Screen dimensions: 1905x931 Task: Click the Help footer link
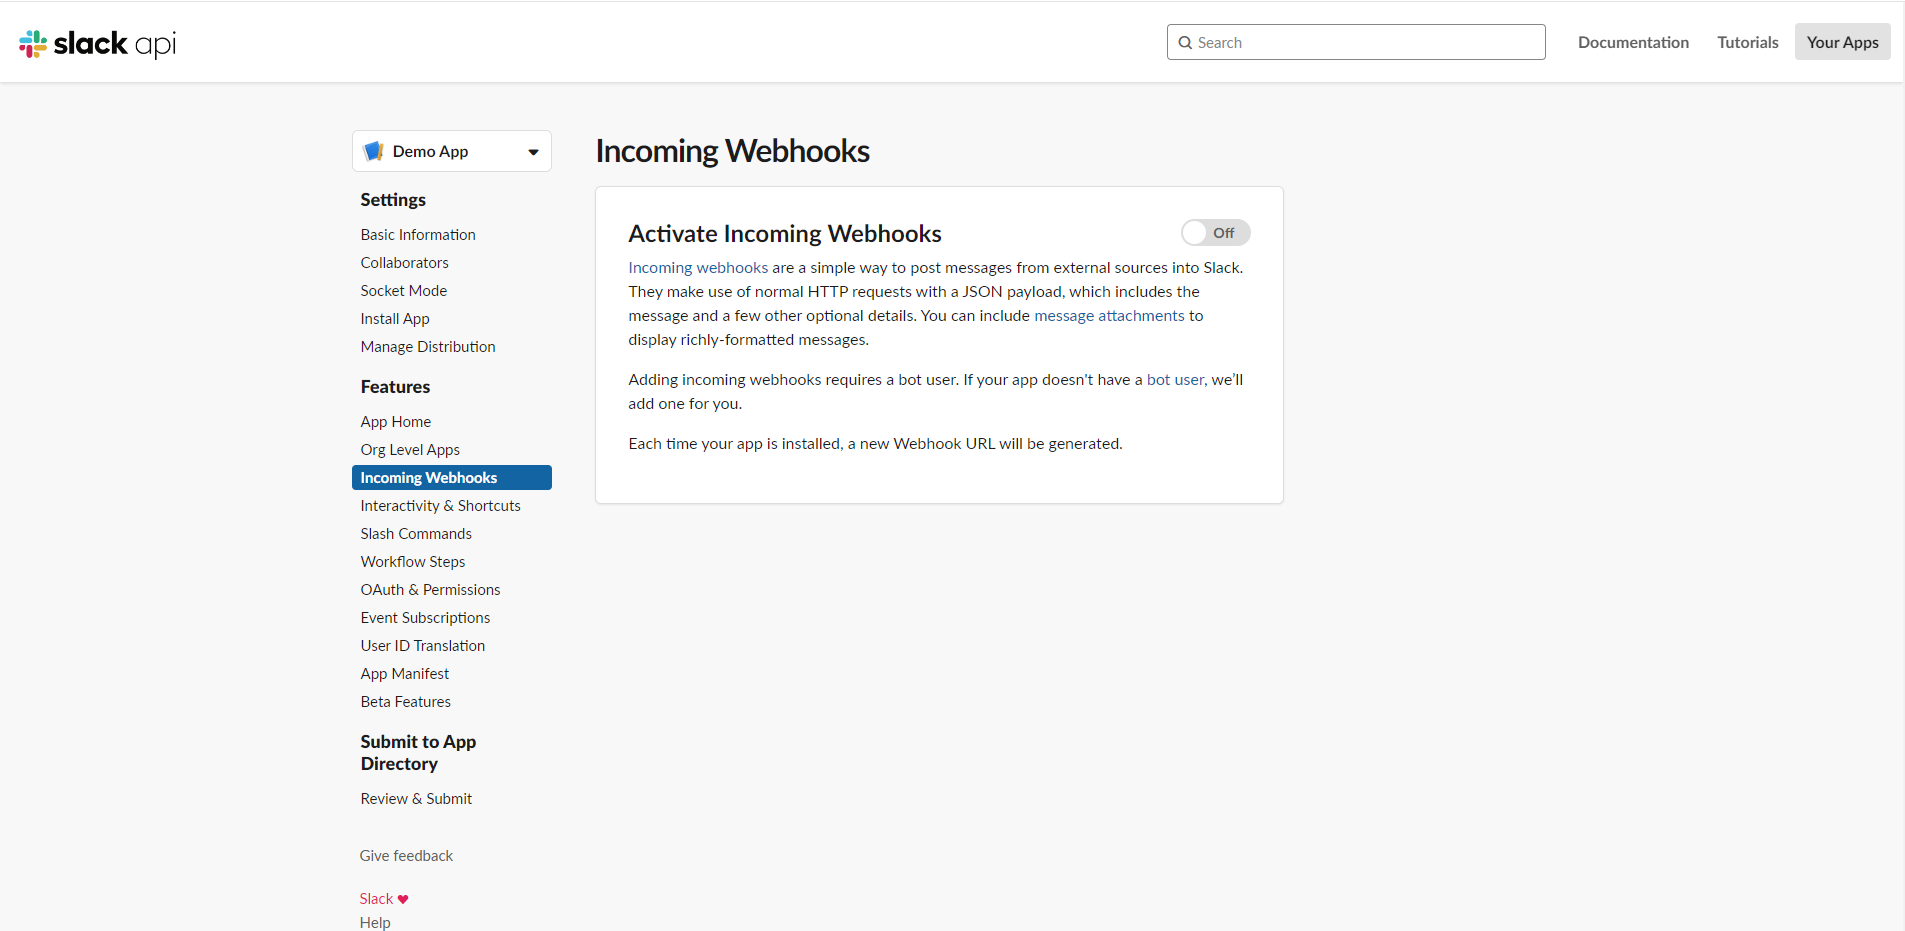[375, 922]
